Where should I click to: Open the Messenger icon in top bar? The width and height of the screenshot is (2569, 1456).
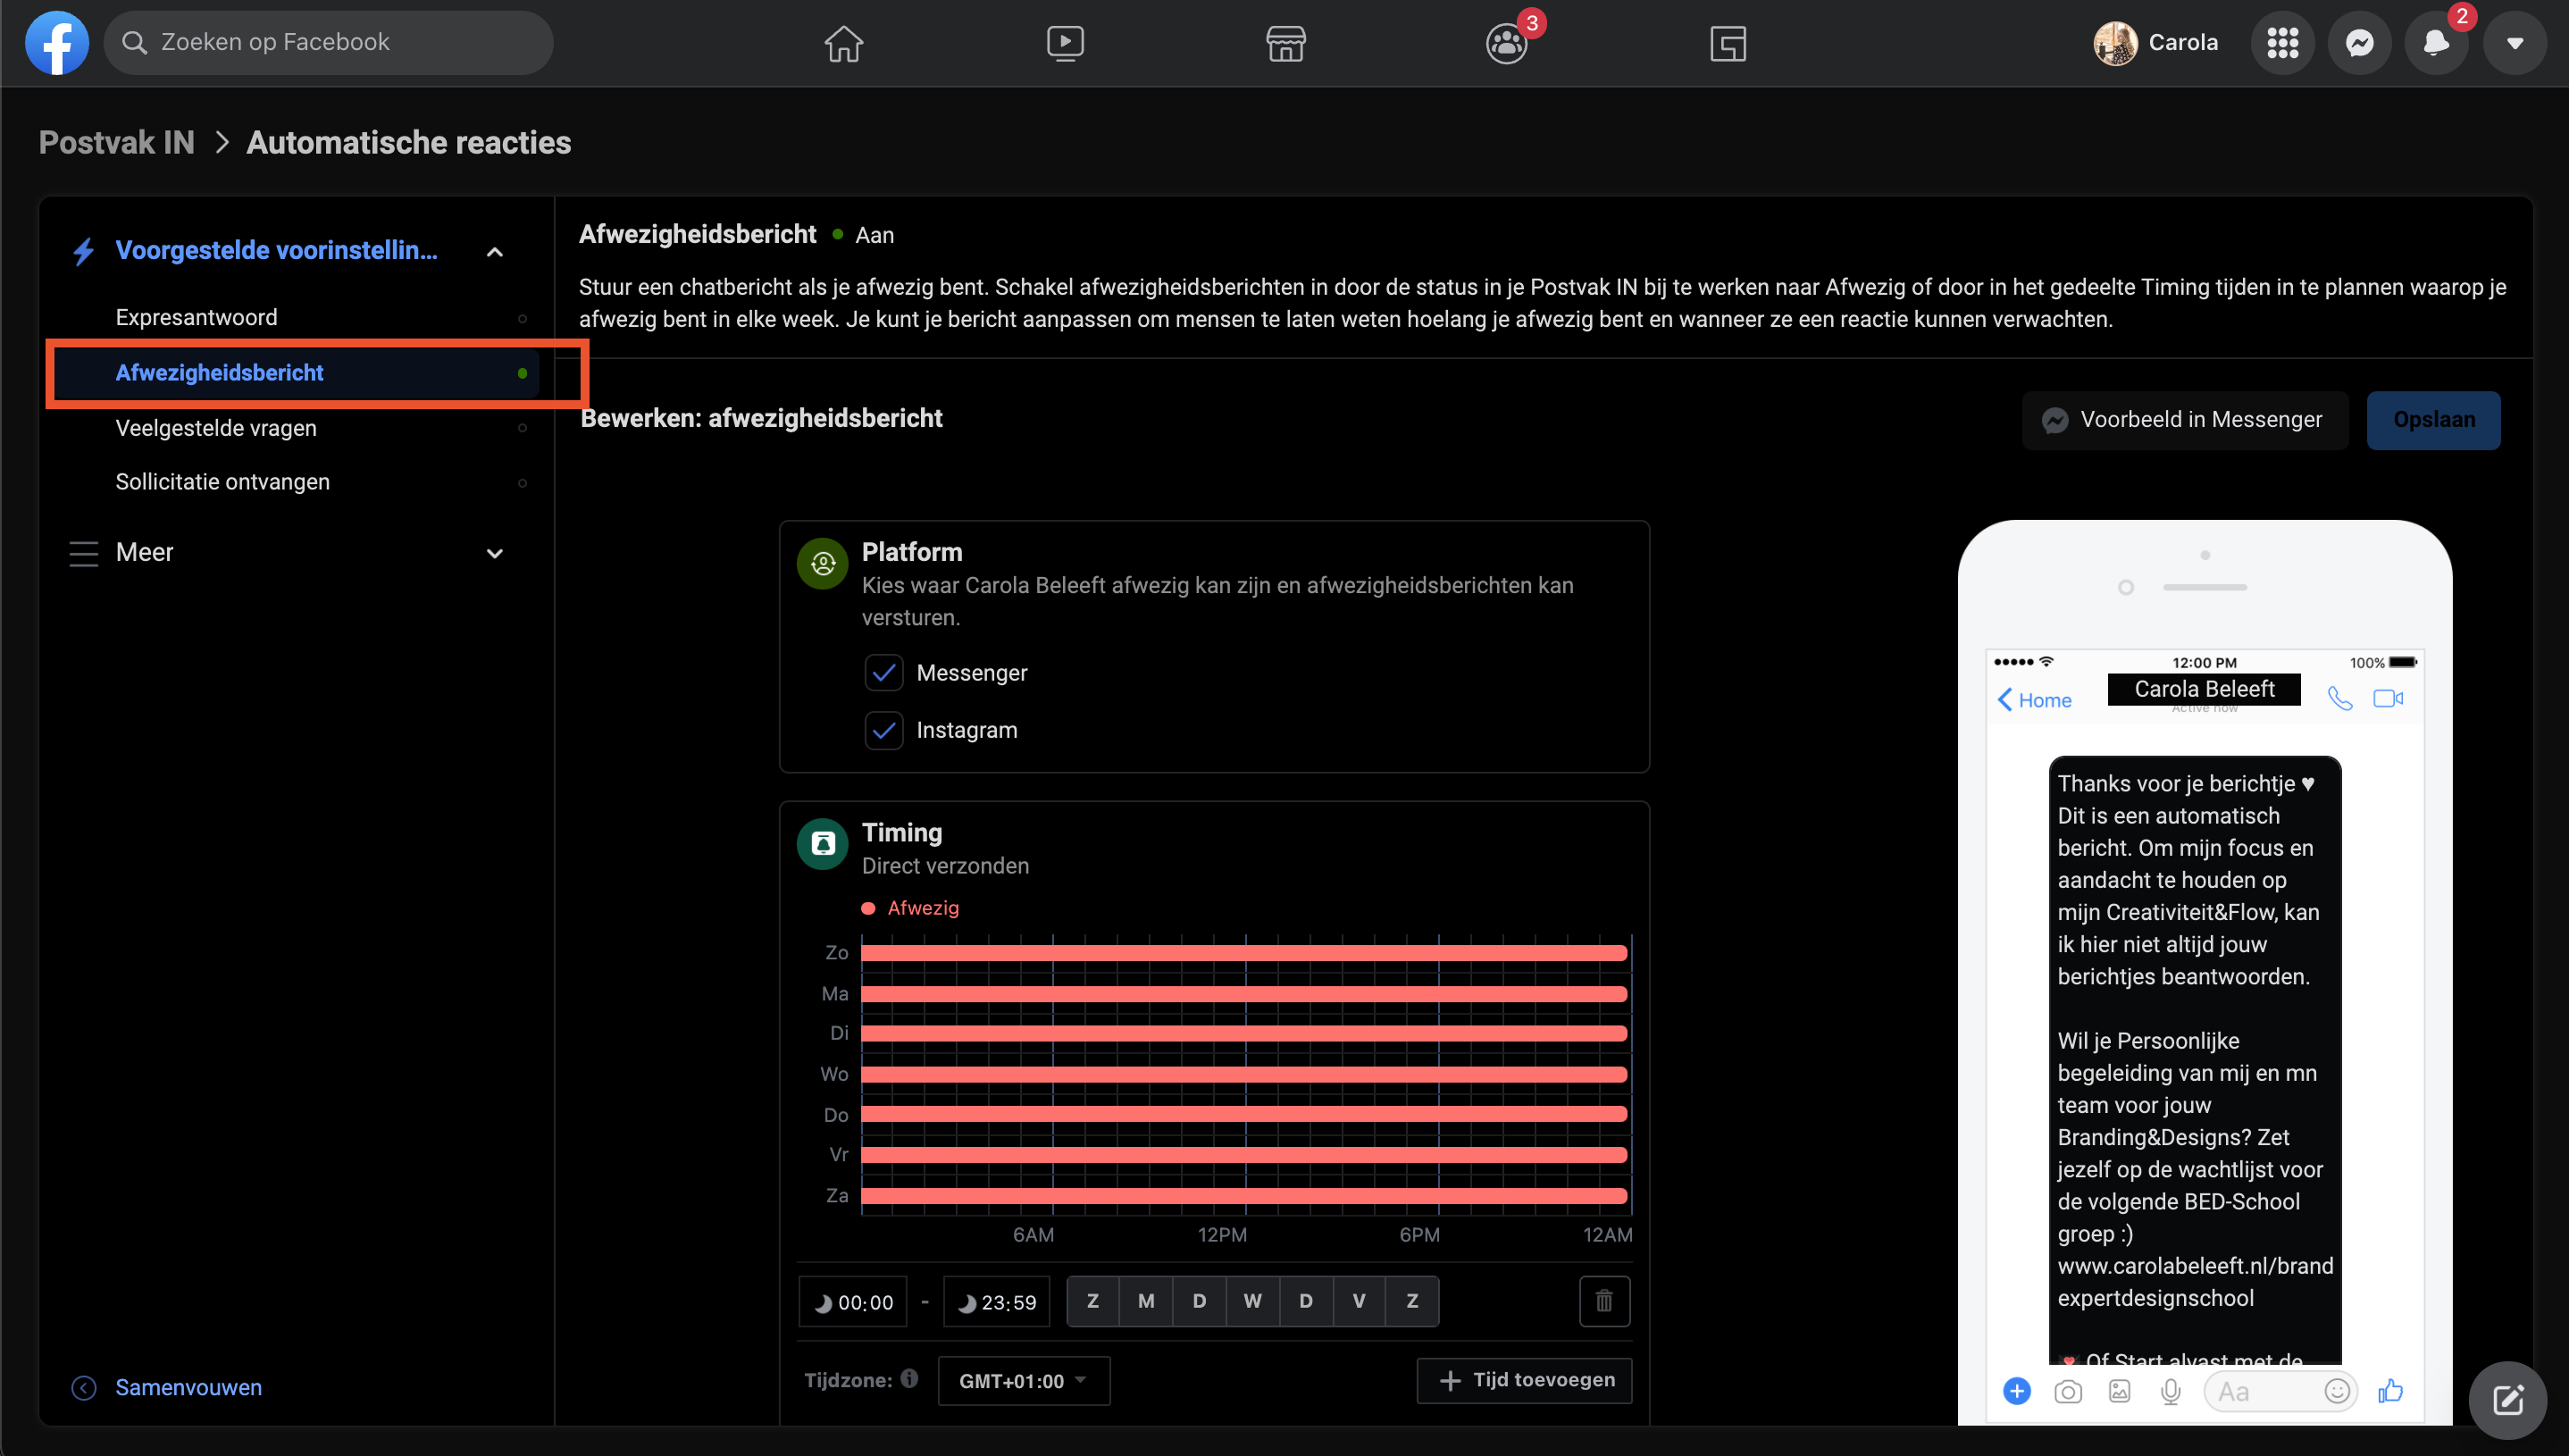pyautogui.click(x=2359, y=43)
